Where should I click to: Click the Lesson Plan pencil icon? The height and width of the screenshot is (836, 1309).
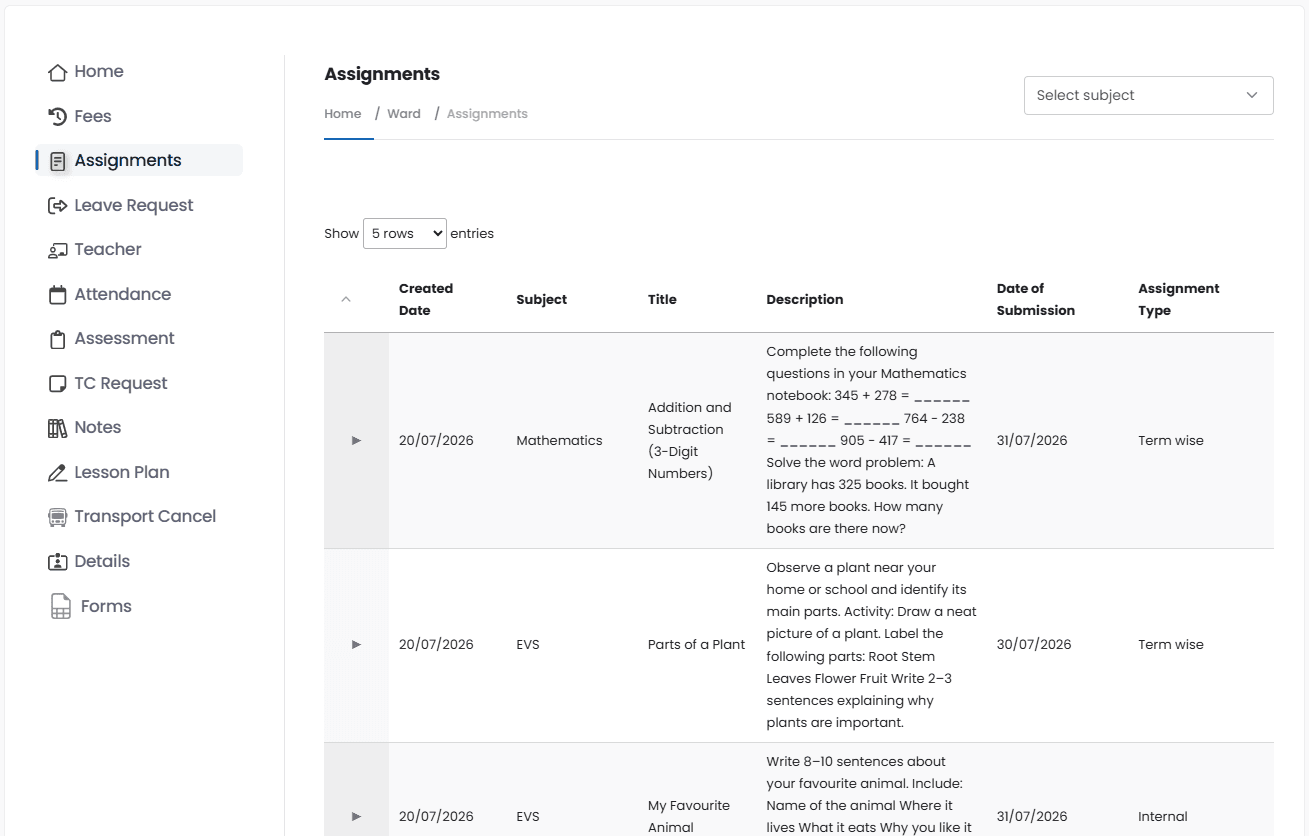coord(58,472)
